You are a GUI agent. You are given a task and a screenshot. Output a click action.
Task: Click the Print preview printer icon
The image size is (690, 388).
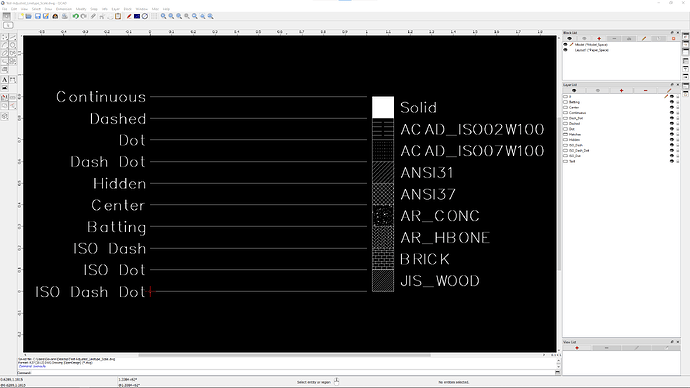pos(65,16)
